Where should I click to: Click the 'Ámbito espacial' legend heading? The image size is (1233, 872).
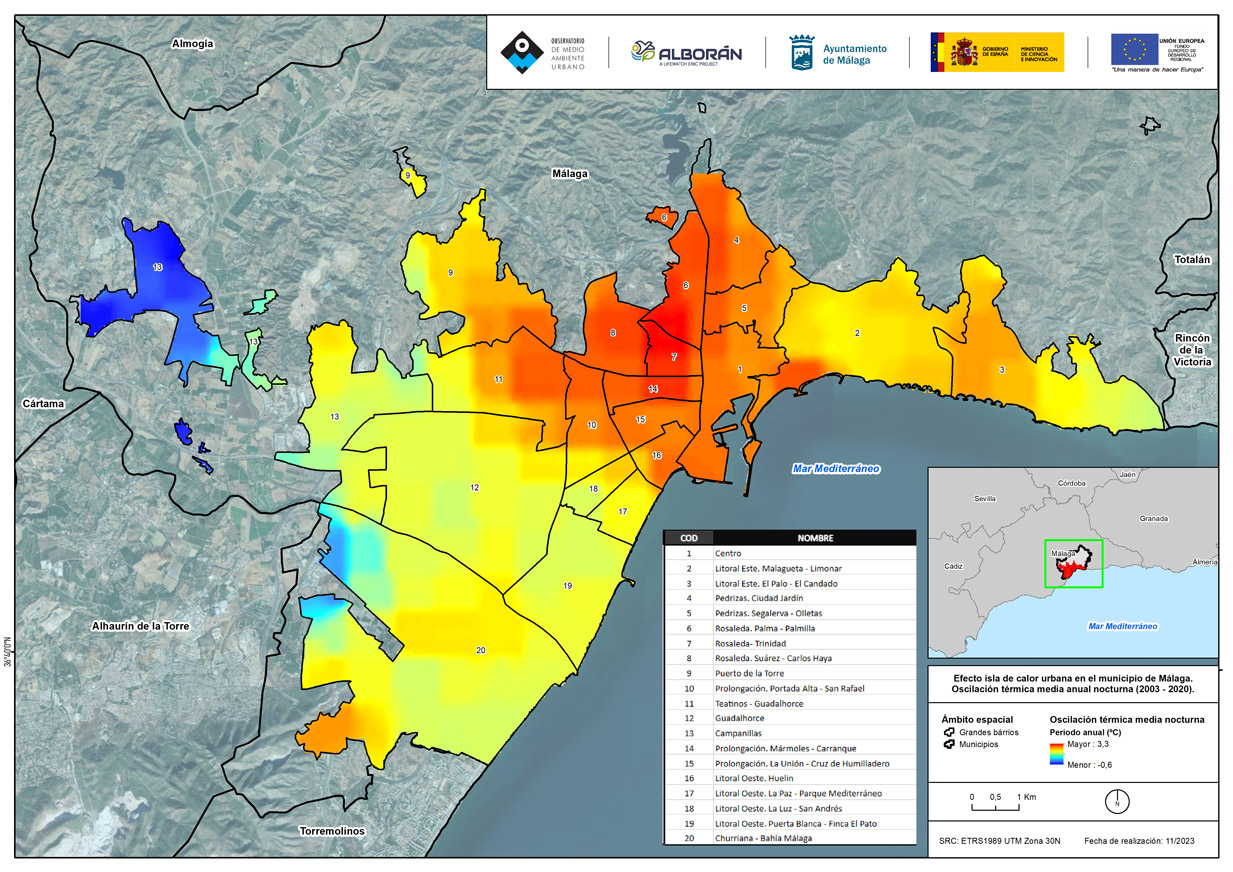977,719
